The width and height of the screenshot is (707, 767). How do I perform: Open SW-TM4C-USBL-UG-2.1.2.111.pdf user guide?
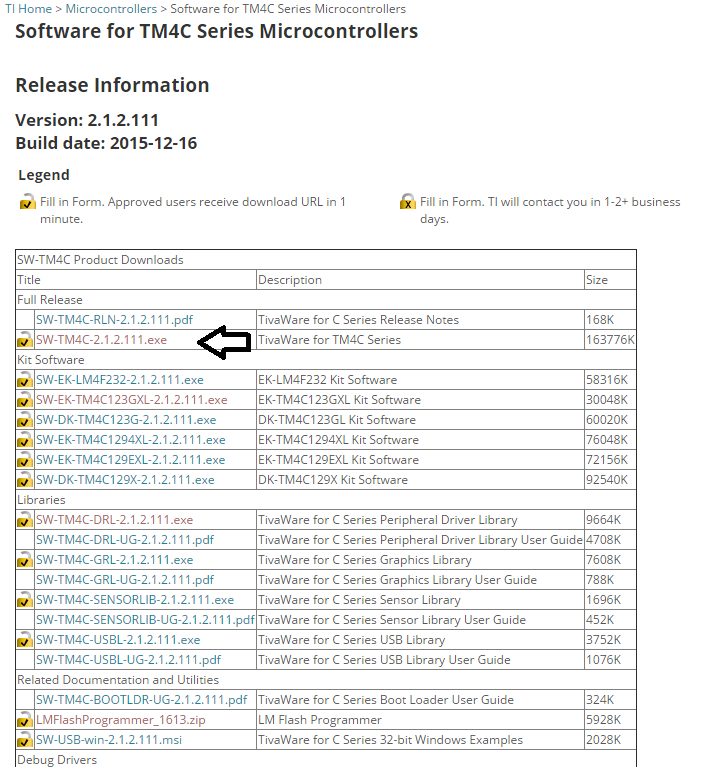(129, 660)
